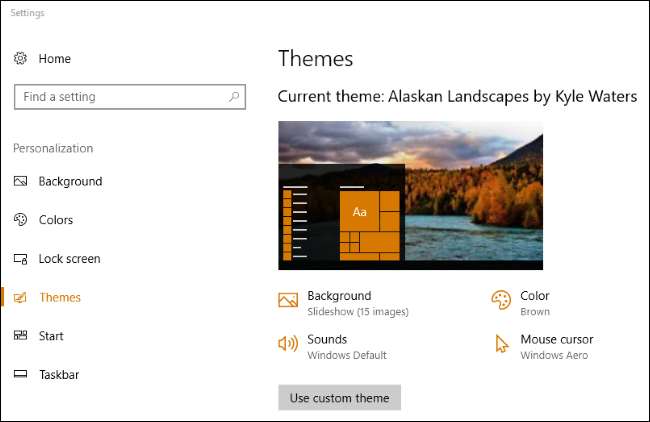Click the Taskbar icon in sidebar
The width and height of the screenshot is (650, 422).
(20, 374)
